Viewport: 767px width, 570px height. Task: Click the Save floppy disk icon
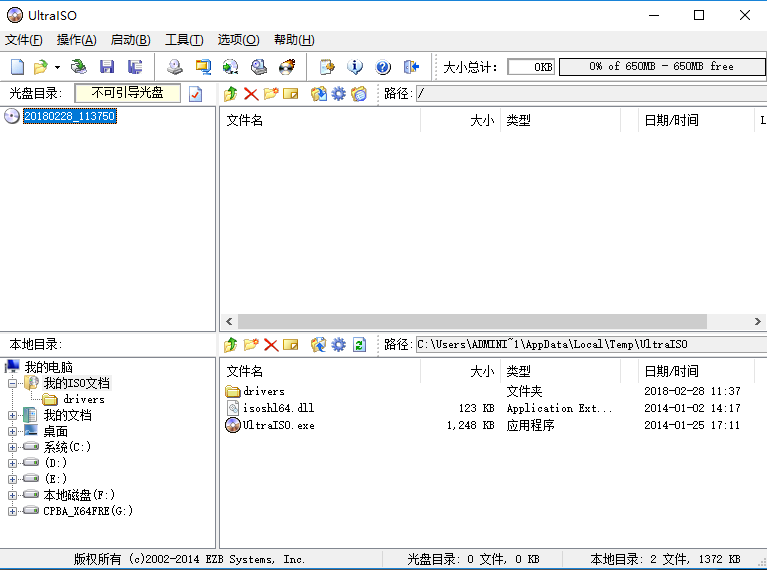pos(107,67)
